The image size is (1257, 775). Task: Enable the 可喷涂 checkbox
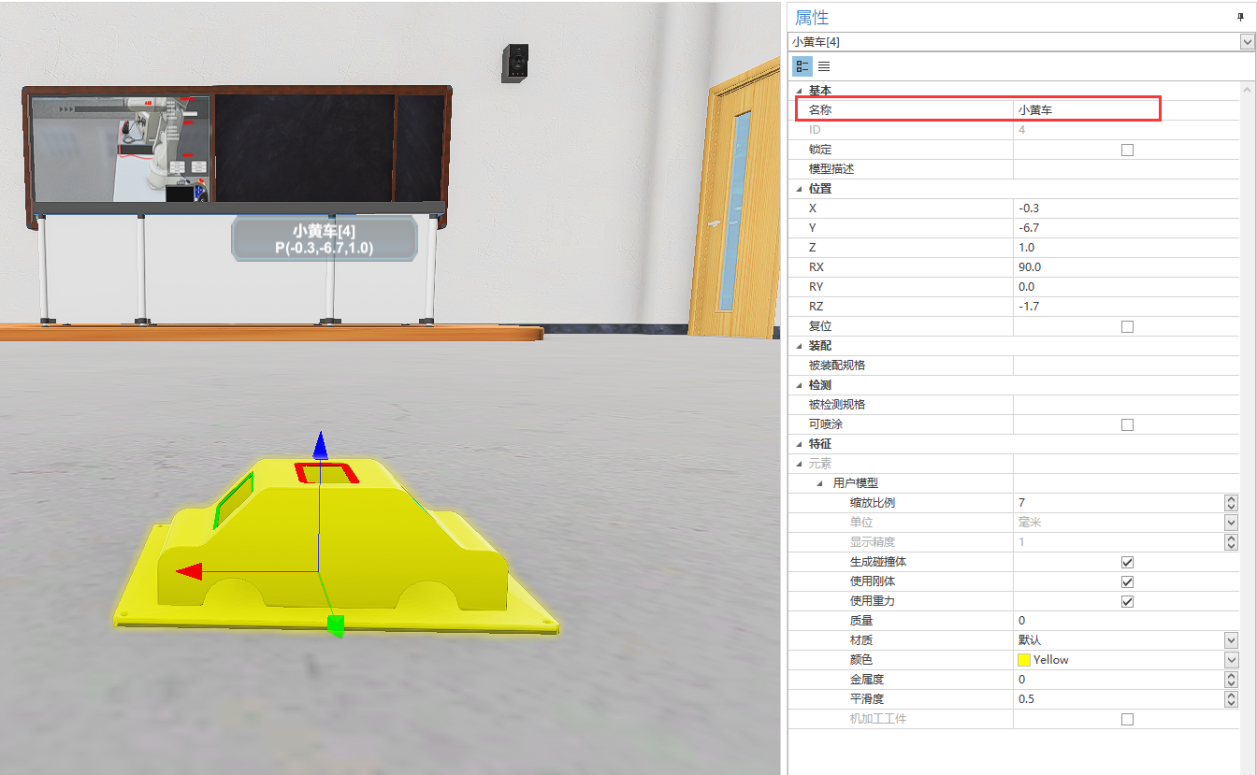pyautogui.click(x=1127, y=424)
